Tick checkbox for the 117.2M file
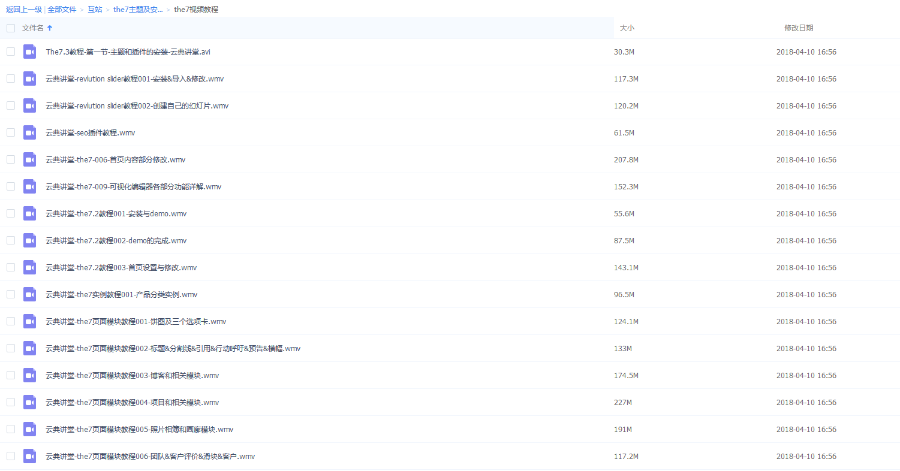 pos(10,456)
